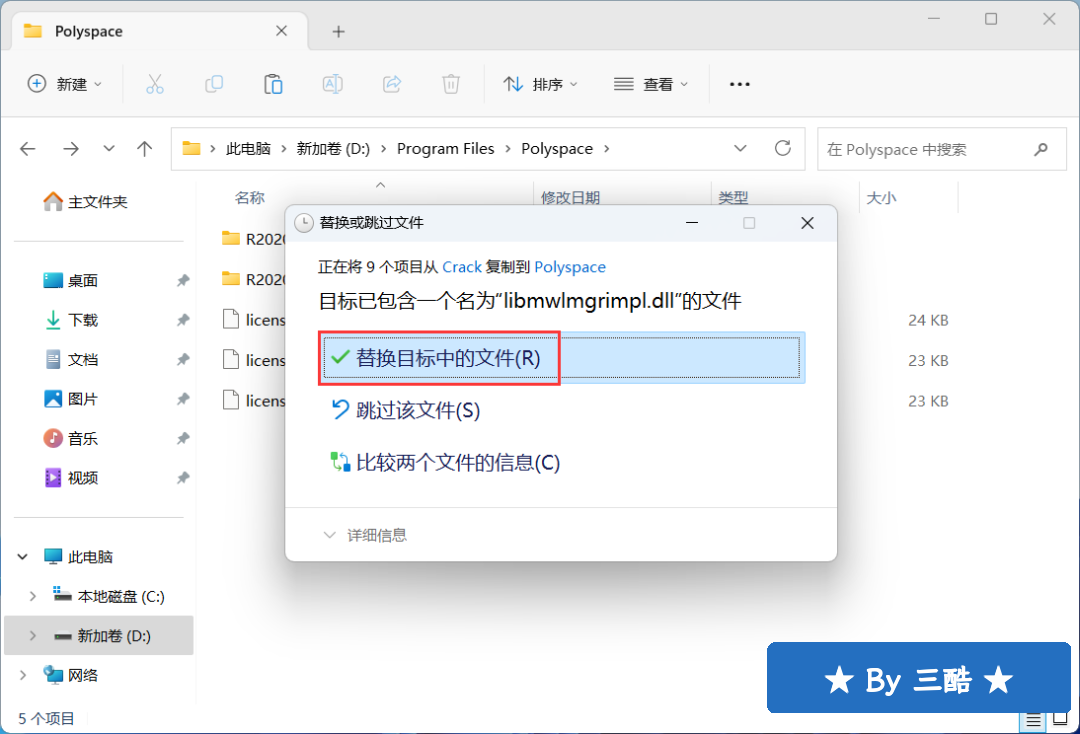Image resolution: width=1080 pixels, height=734 pixels.
Task: Collapse the 此电脑 tree node
Action: [23, 556]
